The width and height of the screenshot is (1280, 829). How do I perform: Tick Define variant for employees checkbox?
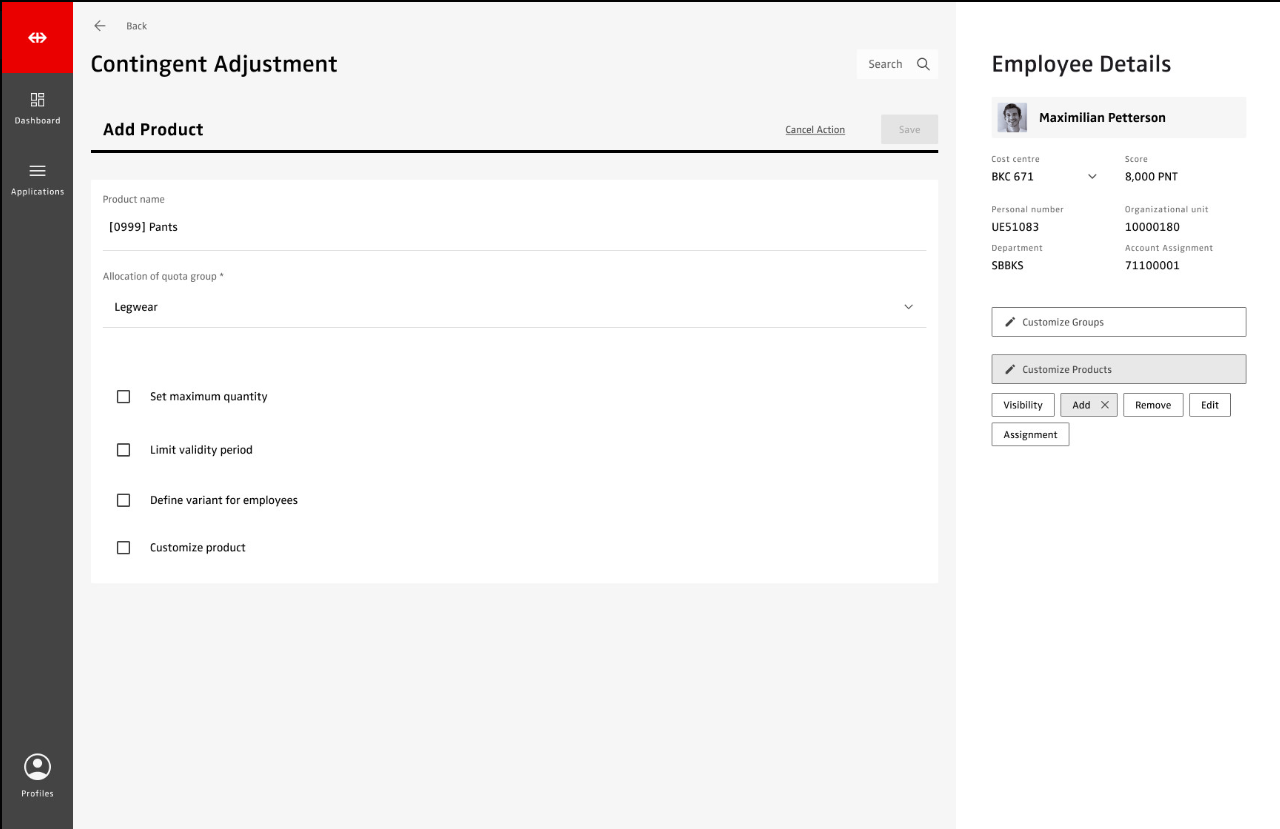pyautogui.click(x=124, y=500)
